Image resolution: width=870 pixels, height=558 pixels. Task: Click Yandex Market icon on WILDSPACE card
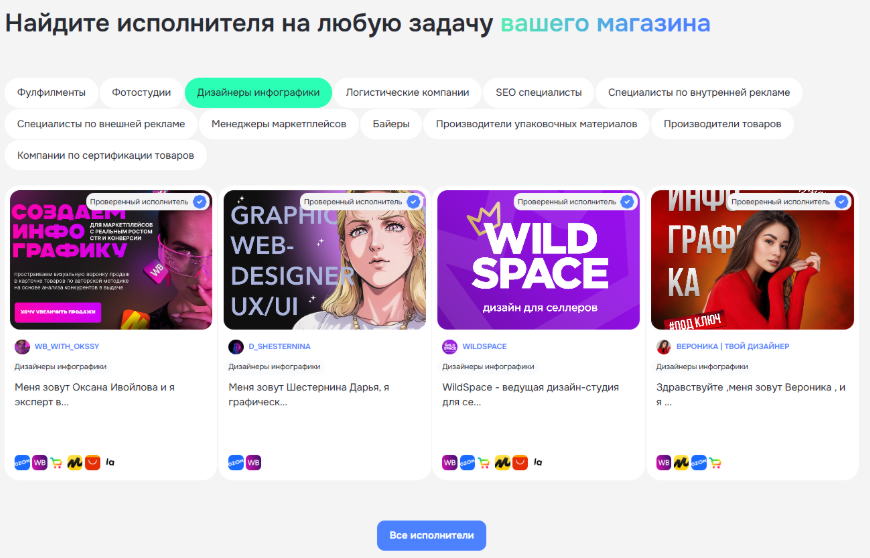click(x=502, y=462)
